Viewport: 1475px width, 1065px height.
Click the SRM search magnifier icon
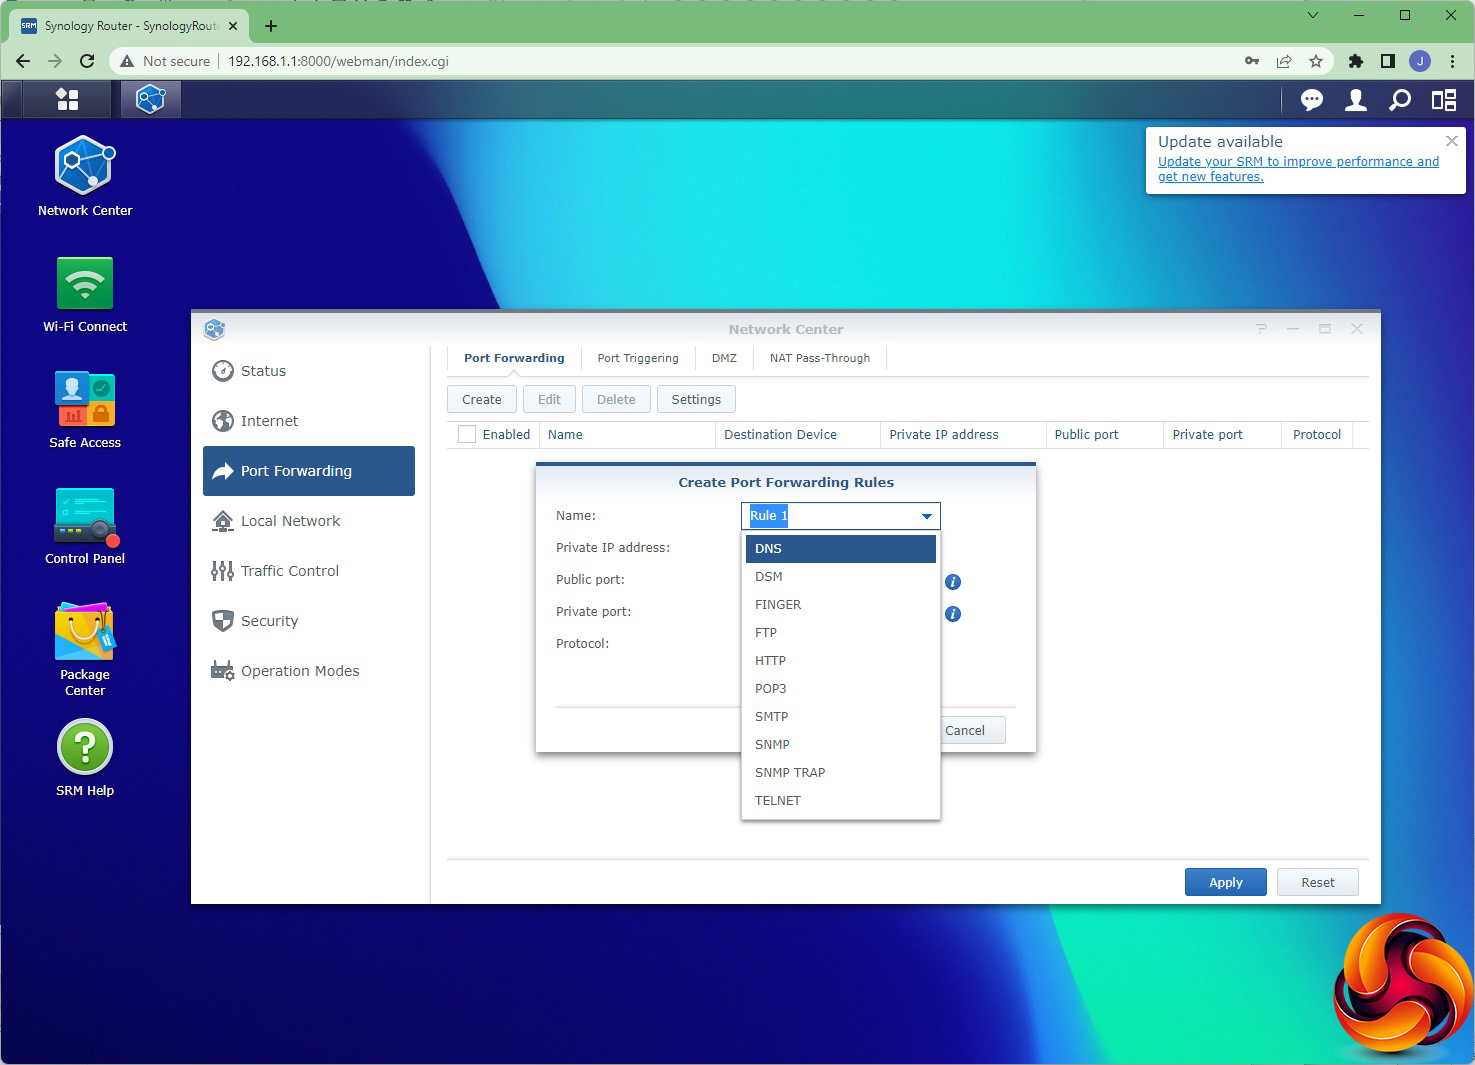click(1400, 99)
